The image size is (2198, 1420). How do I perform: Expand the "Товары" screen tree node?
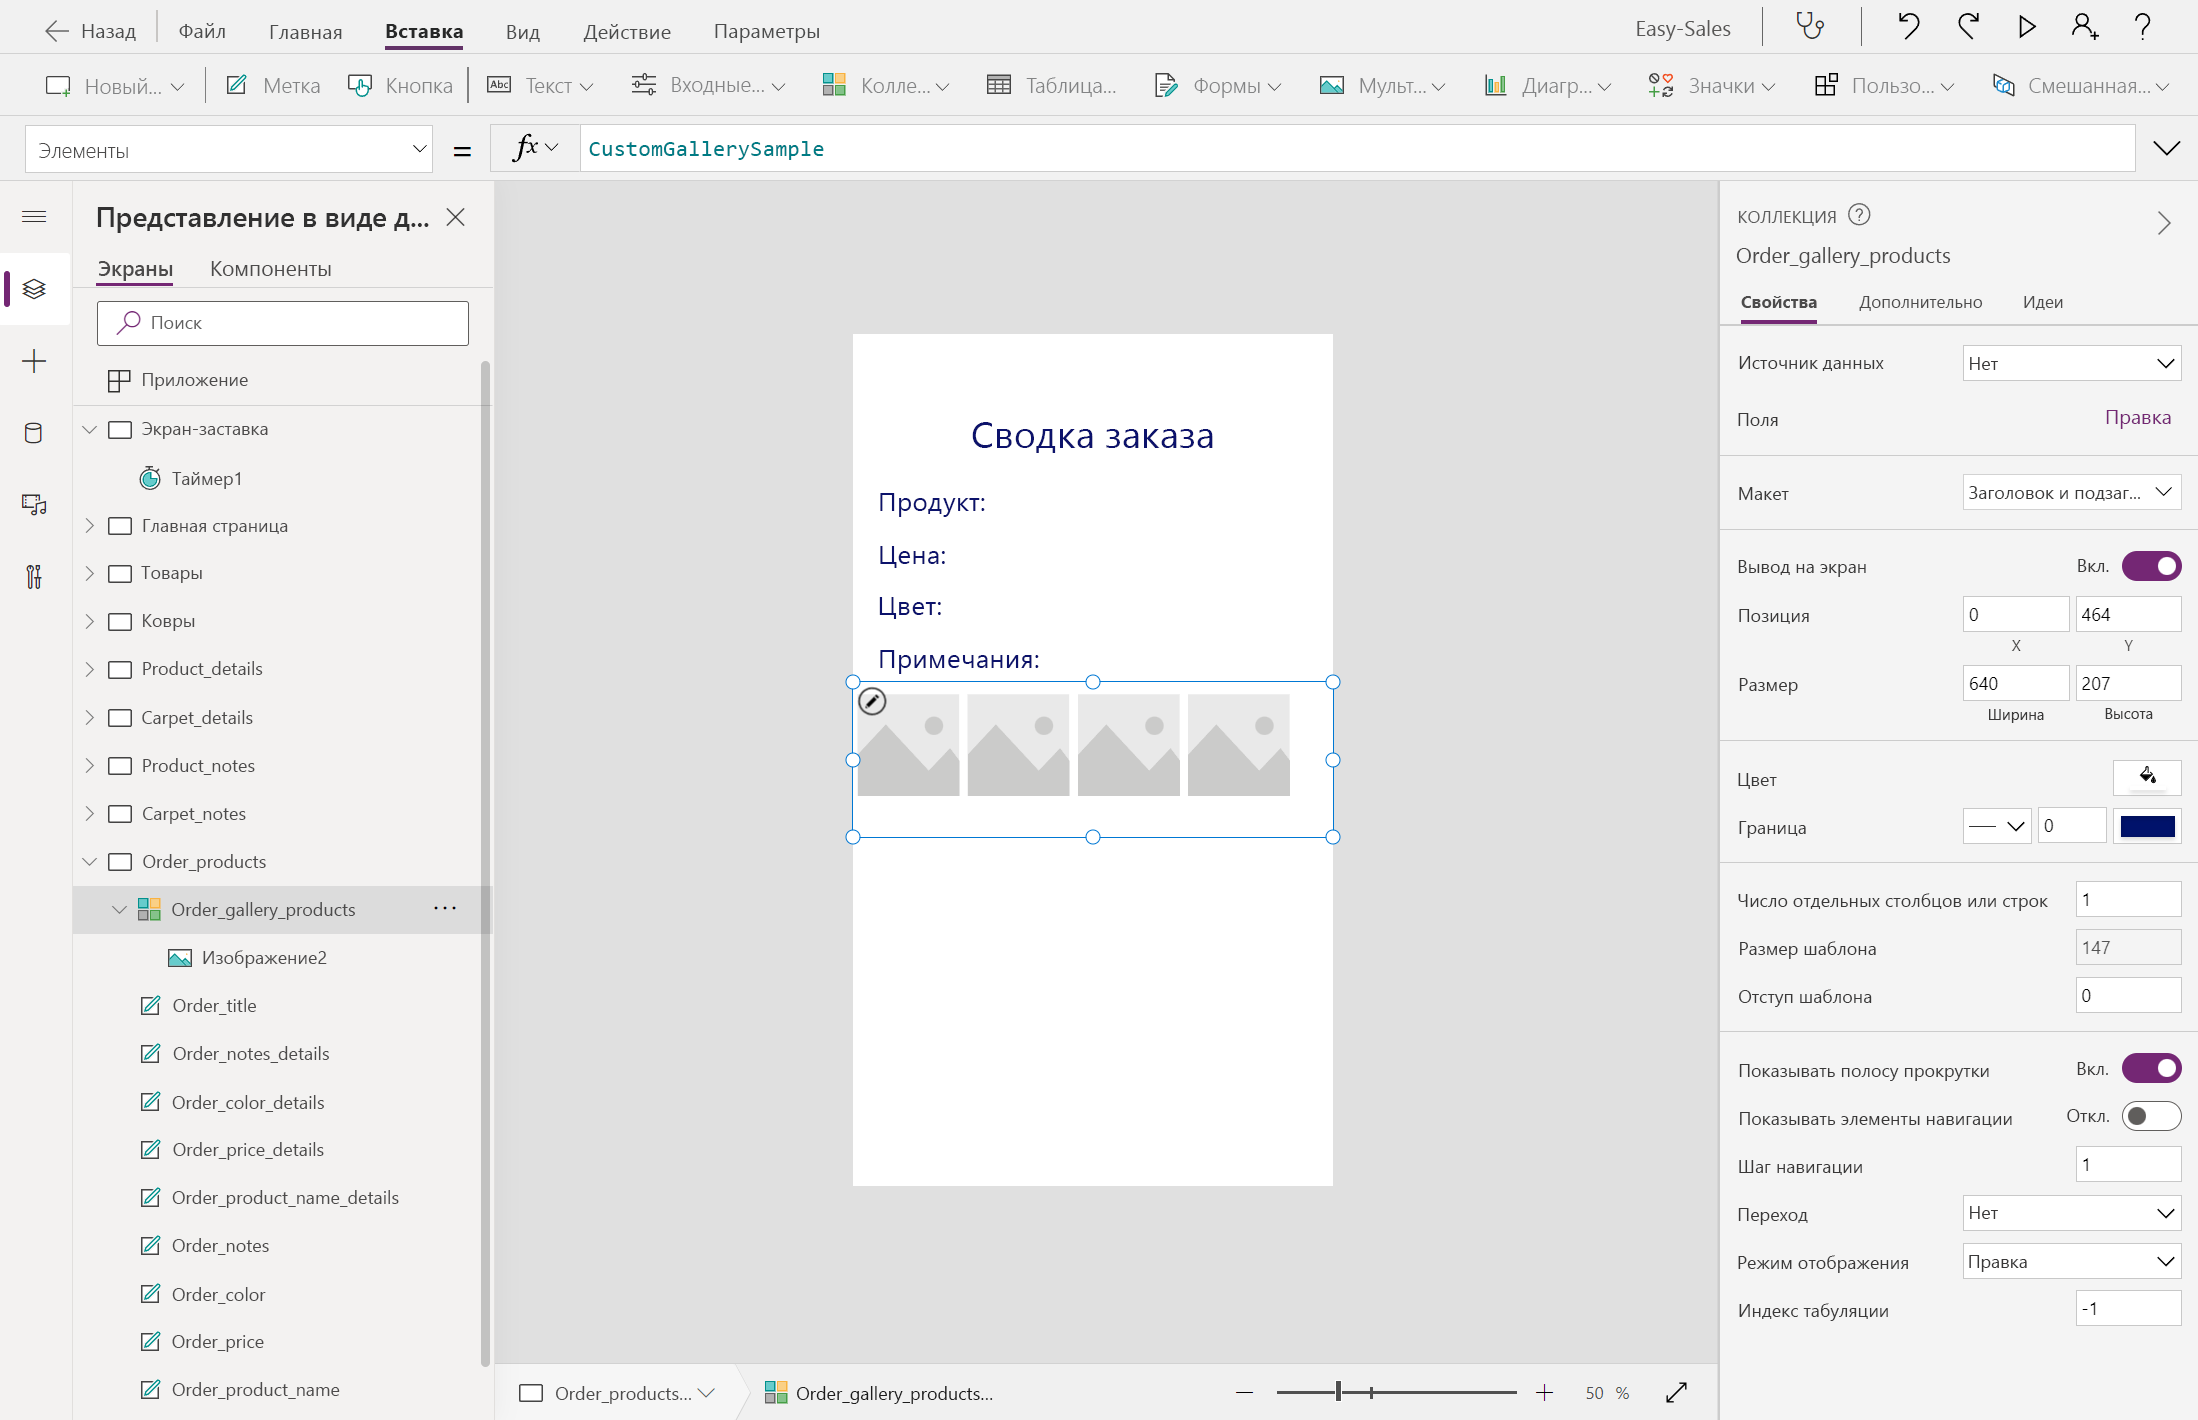89,573
